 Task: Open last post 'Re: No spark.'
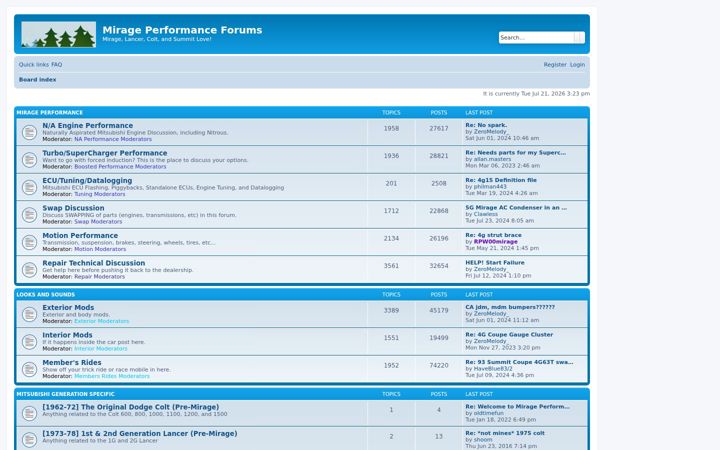[x=486, y=125]
